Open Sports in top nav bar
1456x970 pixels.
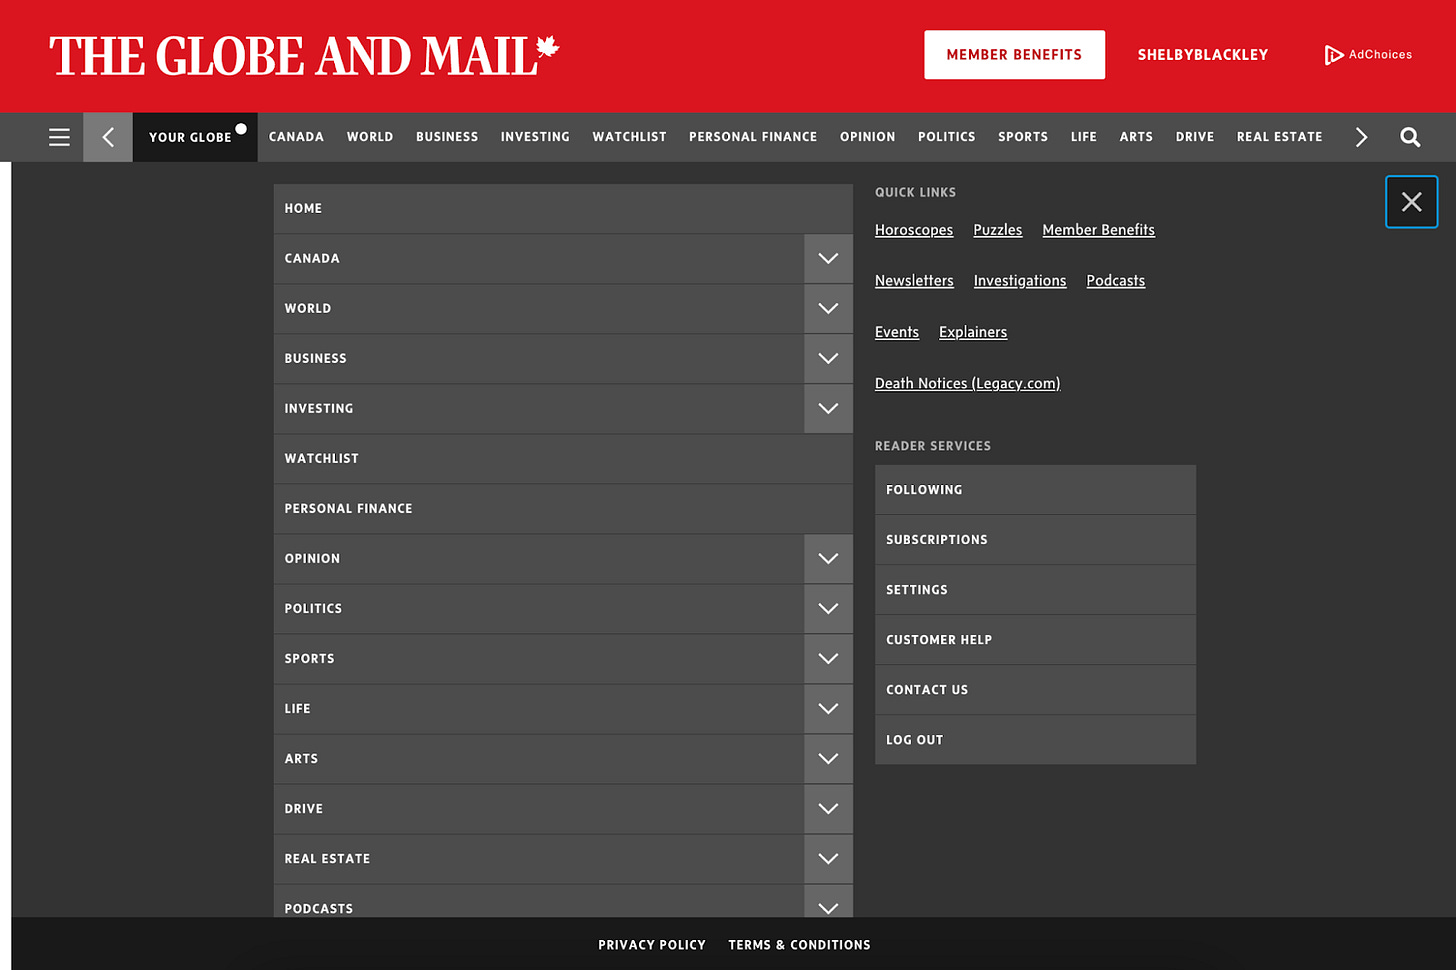pos(1023,137)
